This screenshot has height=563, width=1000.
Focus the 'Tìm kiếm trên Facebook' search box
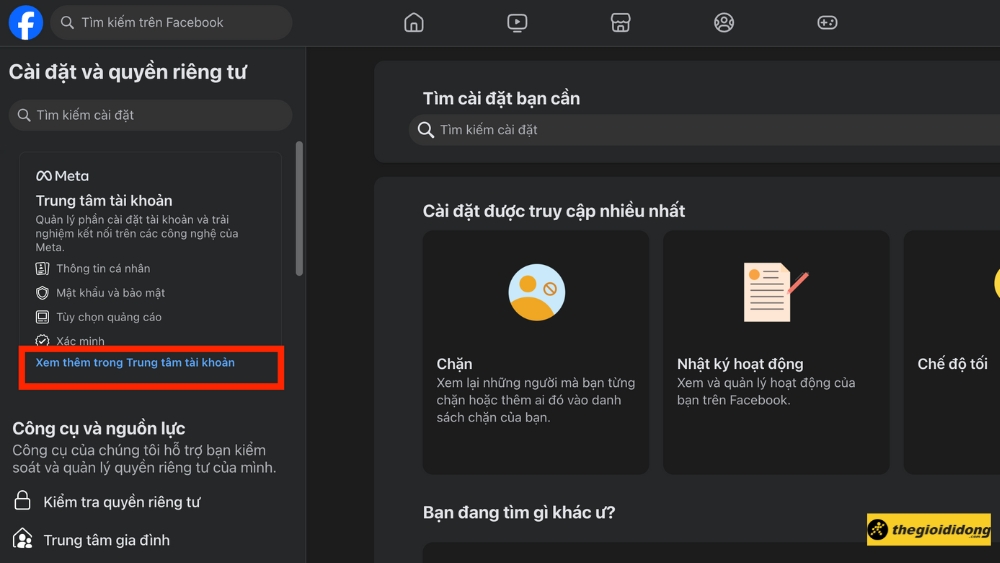click(x=171, y=23)
